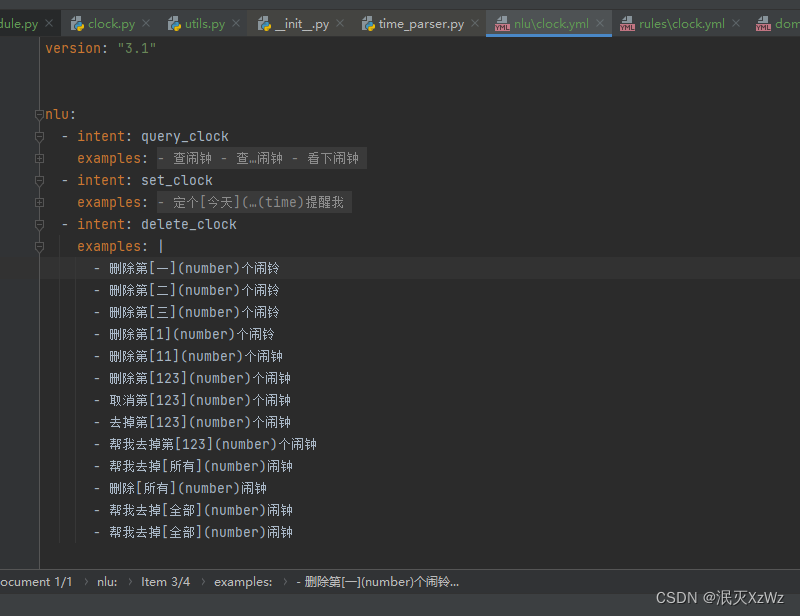Click the Item 3/4 breadcrumb
The height and width of the screenshot is (616, 800).
click(166, 581)
